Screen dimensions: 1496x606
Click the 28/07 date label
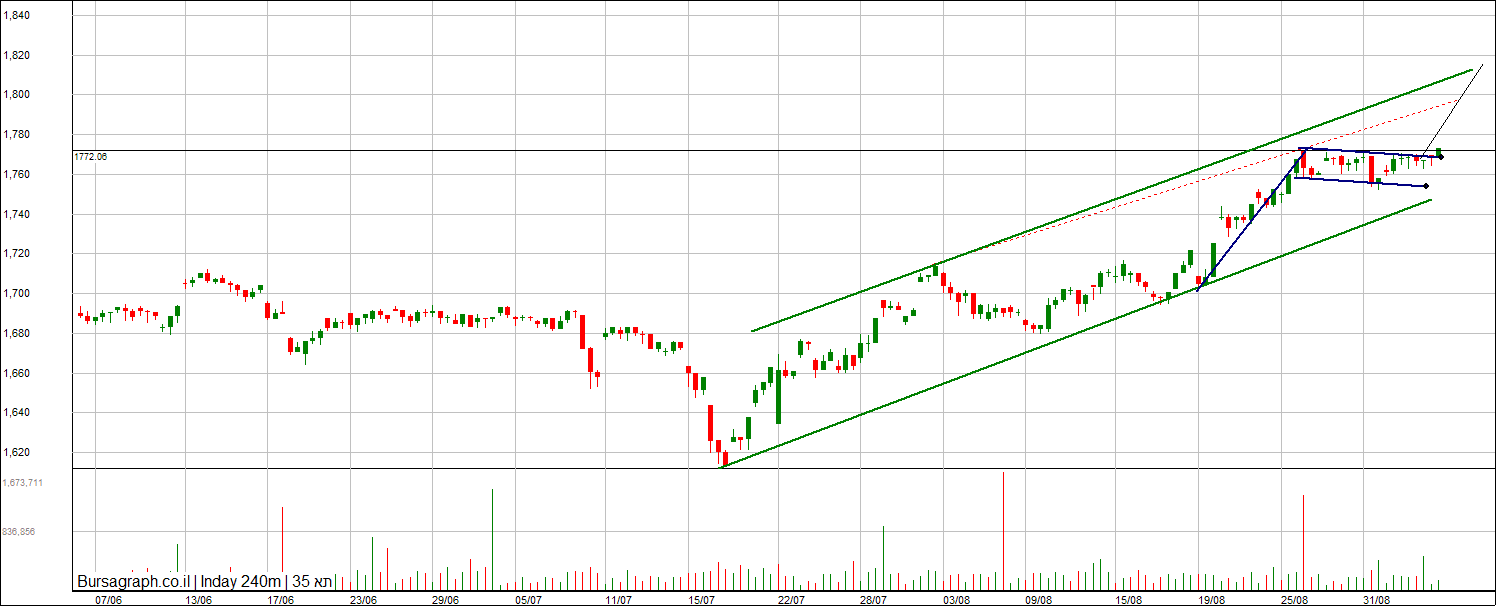(874, 600)
